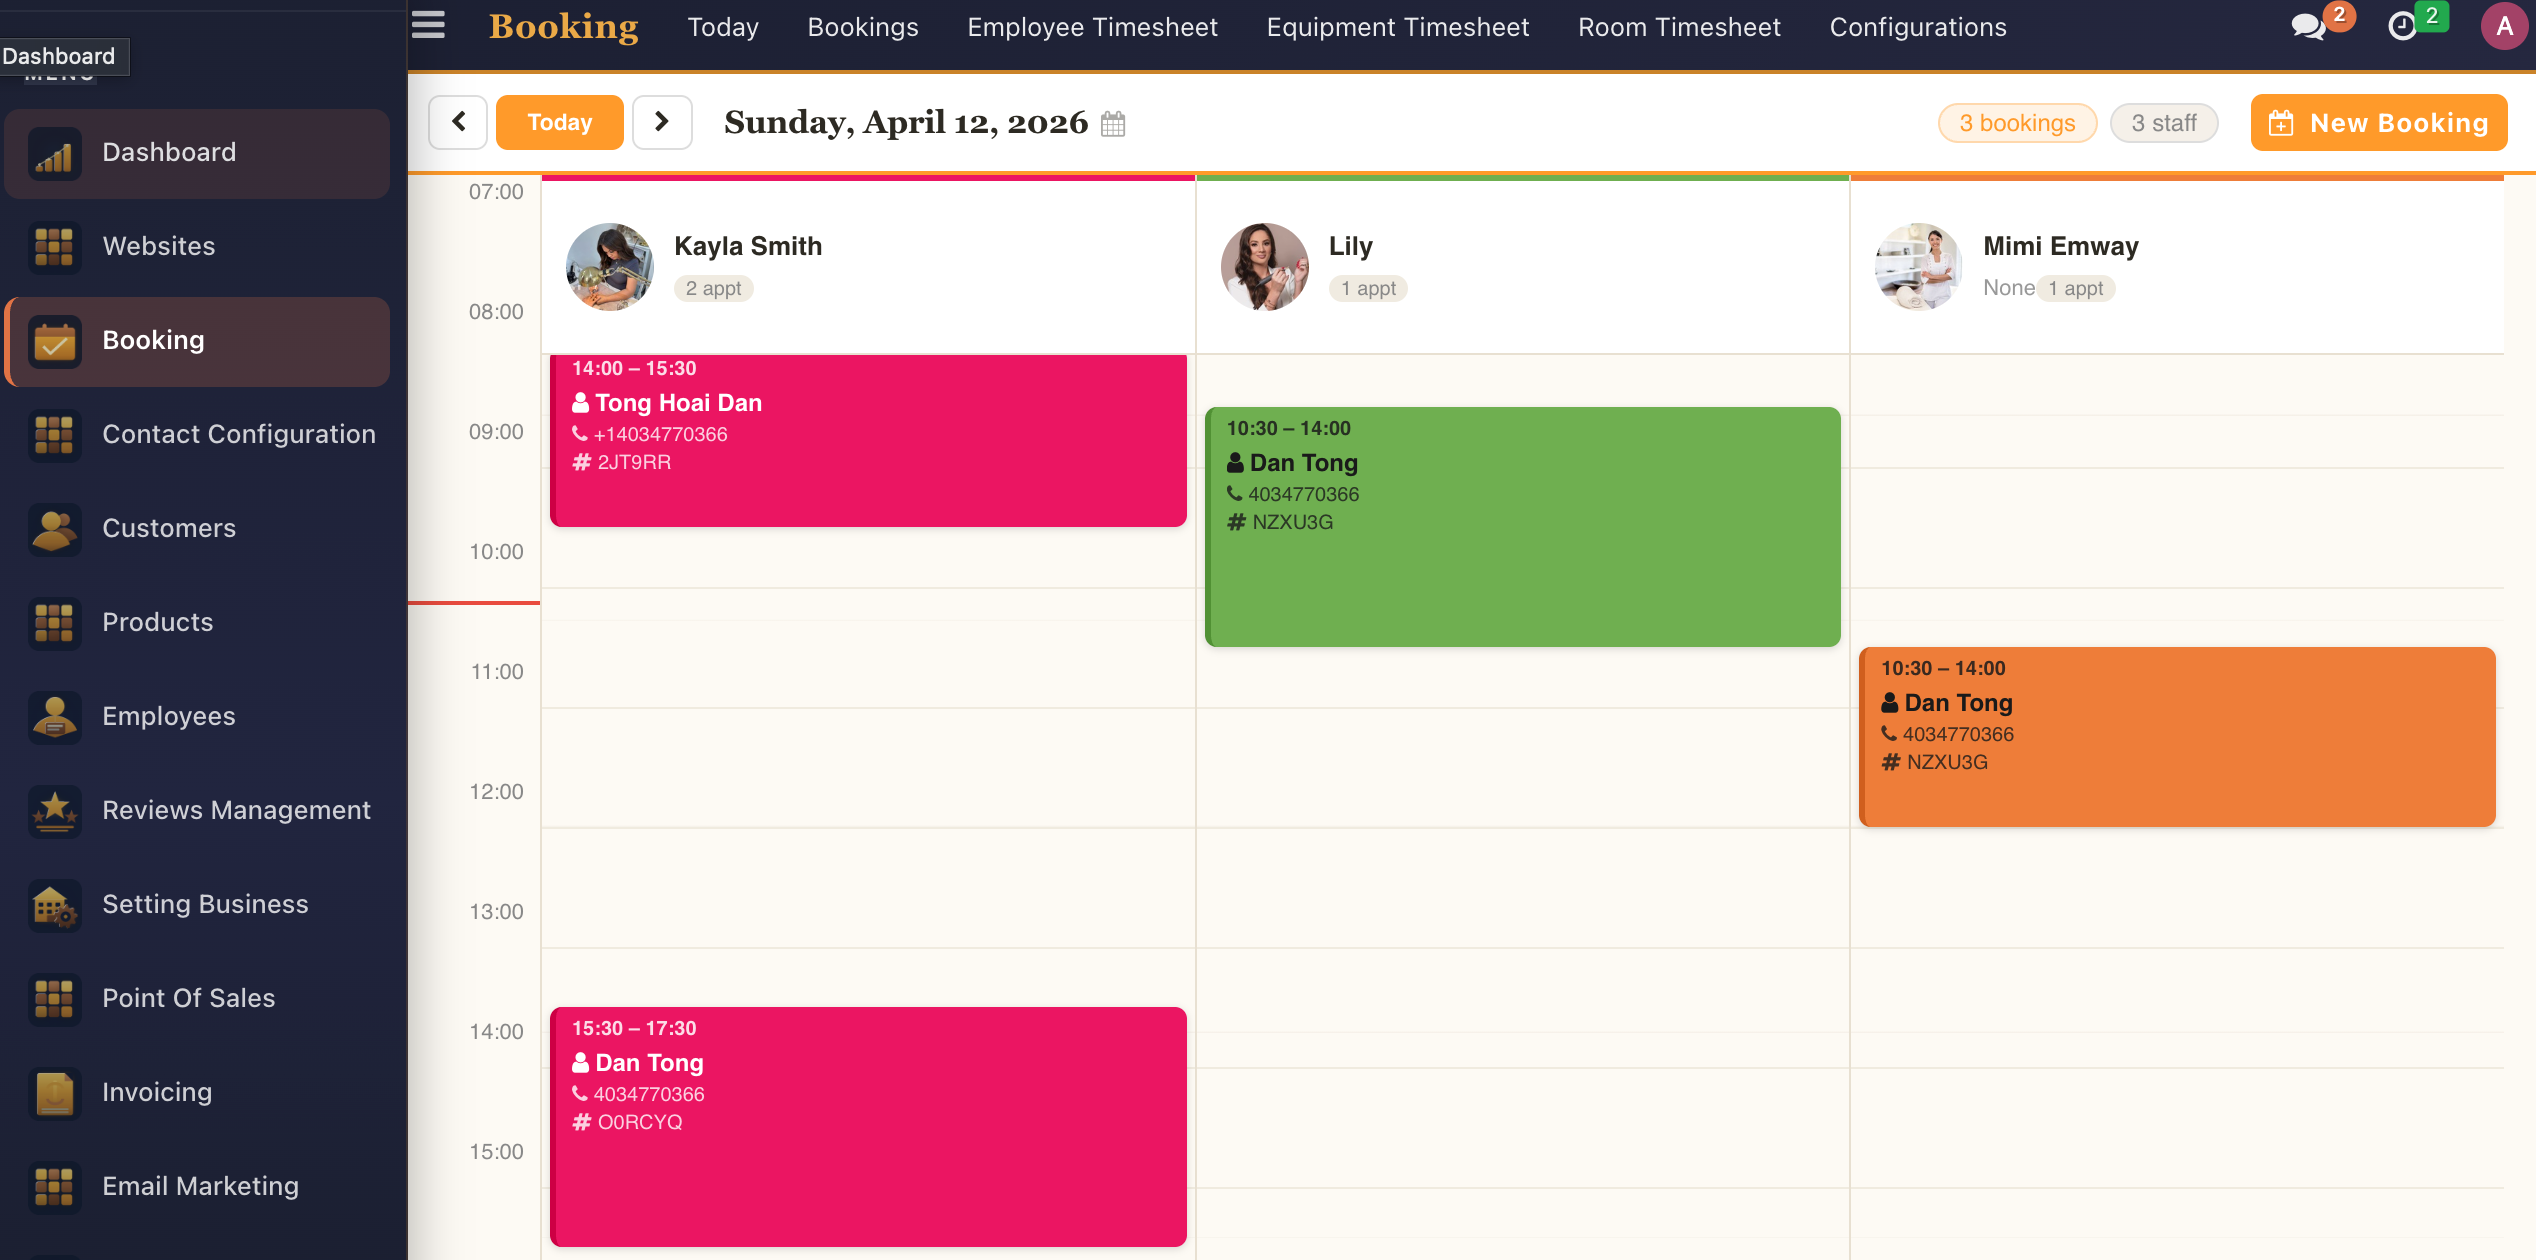Screen dimensions: 2536x1260
Task: Click Kayla Smith's profile photo
Action: tap(610, 267)
